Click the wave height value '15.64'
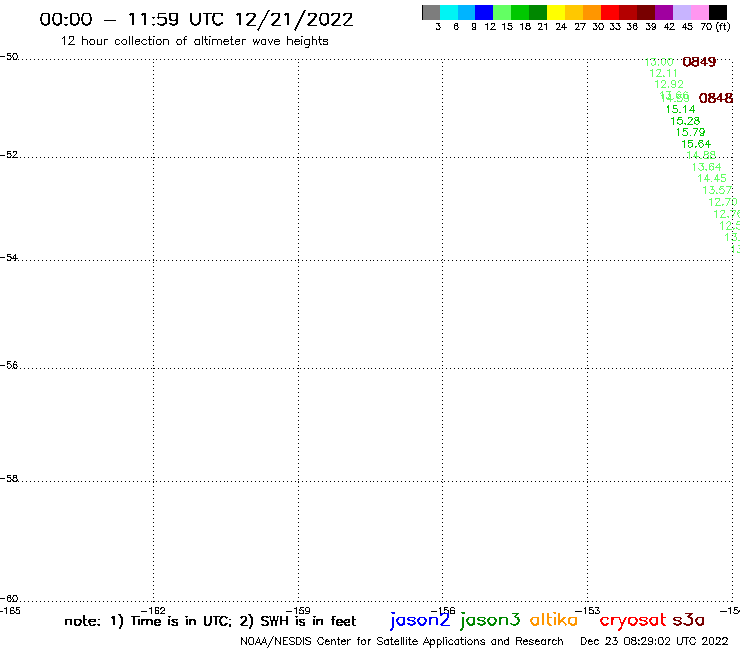Image resolution: width=740 pixels, height=650 pixels. 696,144
